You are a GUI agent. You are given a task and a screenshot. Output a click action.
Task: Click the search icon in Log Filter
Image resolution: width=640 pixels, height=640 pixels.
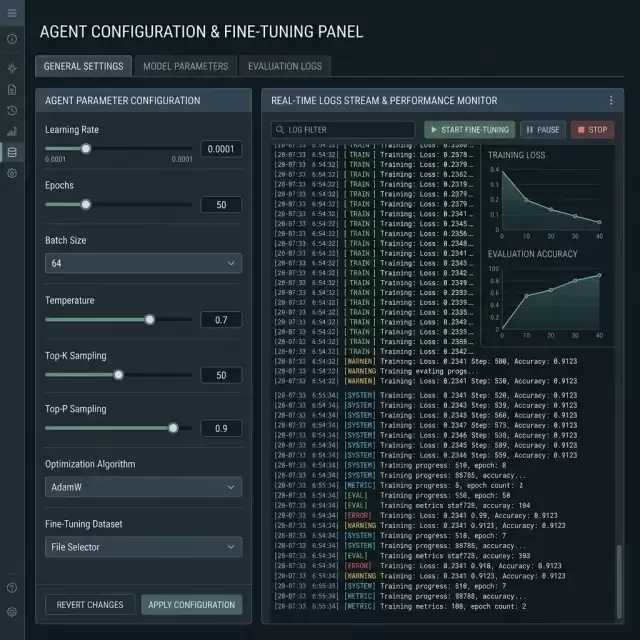click(280, 129)
